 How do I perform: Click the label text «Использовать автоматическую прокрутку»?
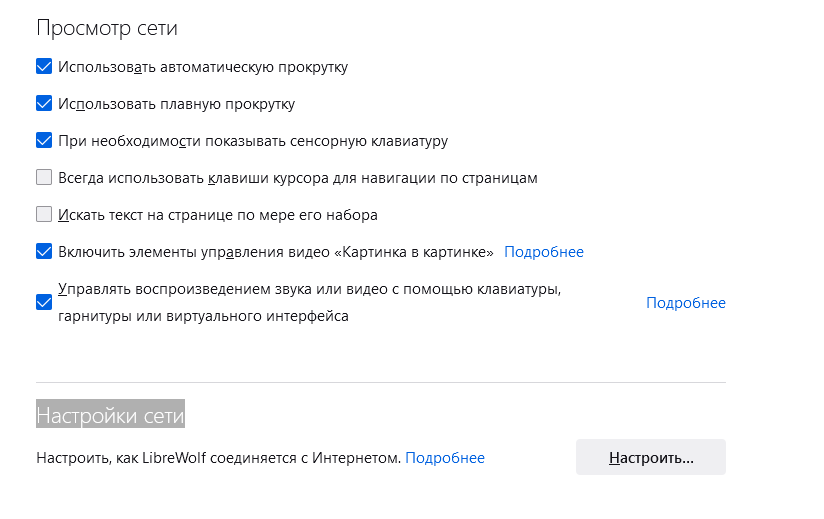203,67
